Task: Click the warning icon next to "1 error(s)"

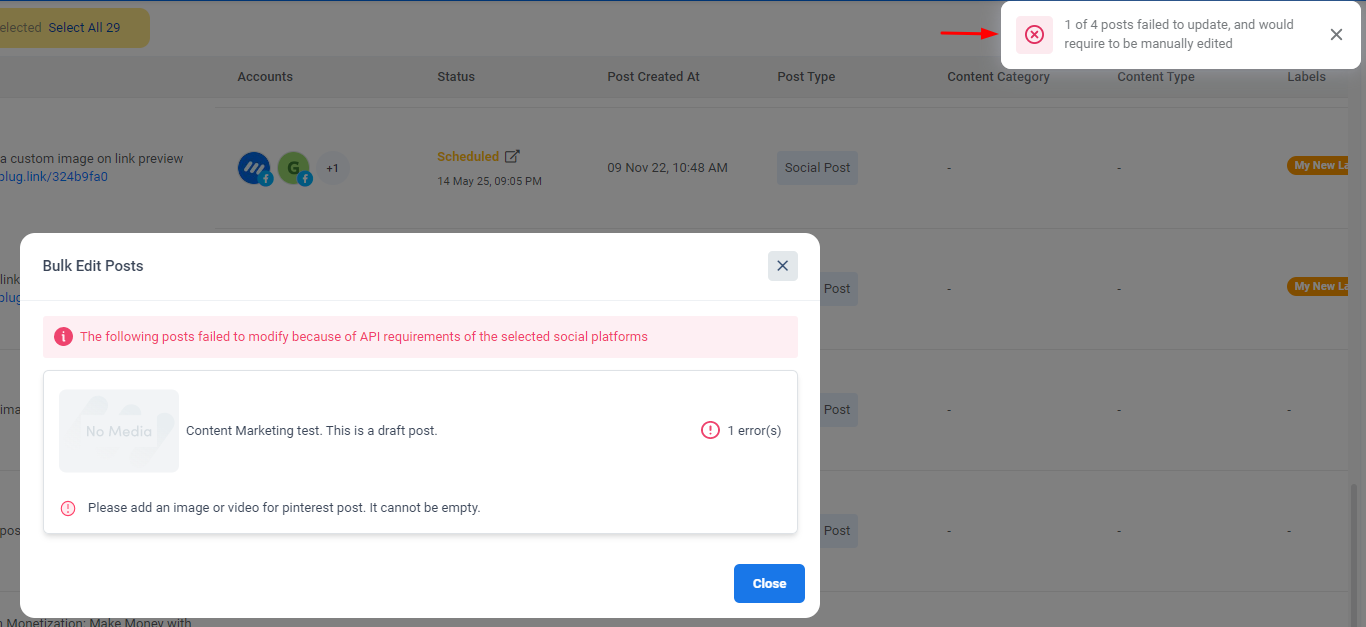Action: point(710,430)
